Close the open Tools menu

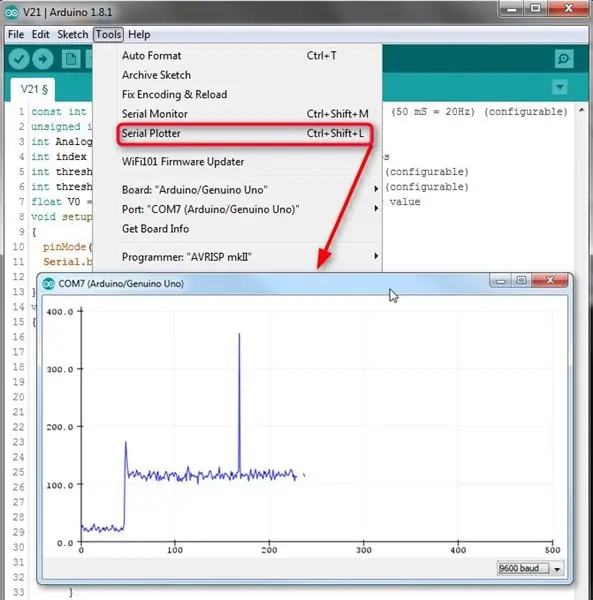click(109, 34)
